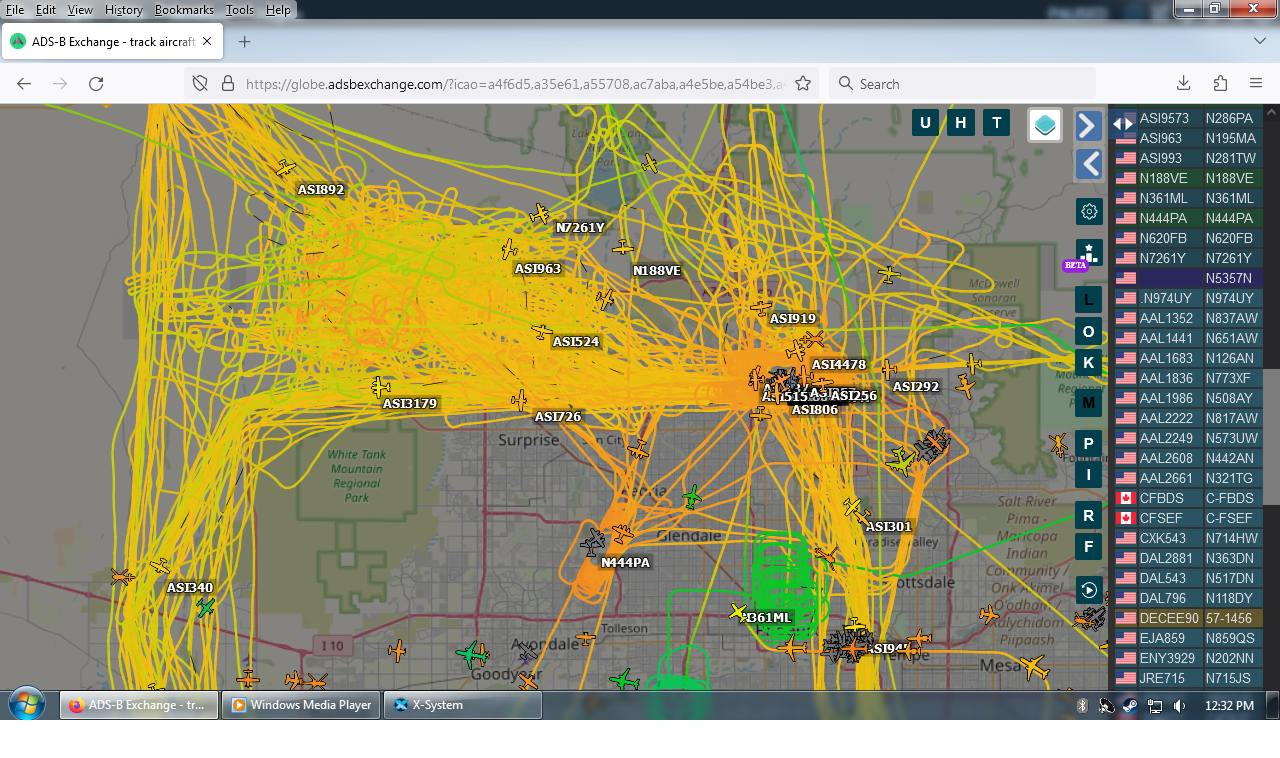Open the Firefox application menu
The image size is (1280, 758).
(x=1256, y=84)
